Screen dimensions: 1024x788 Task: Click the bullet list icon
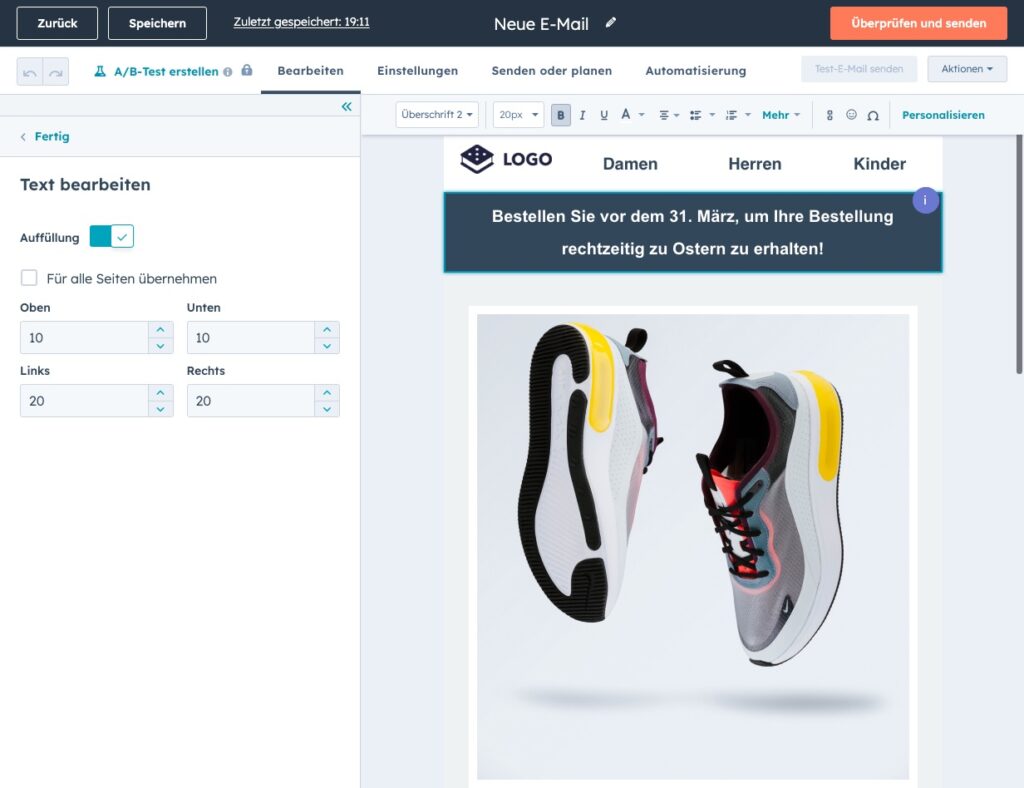coord(696,115)
